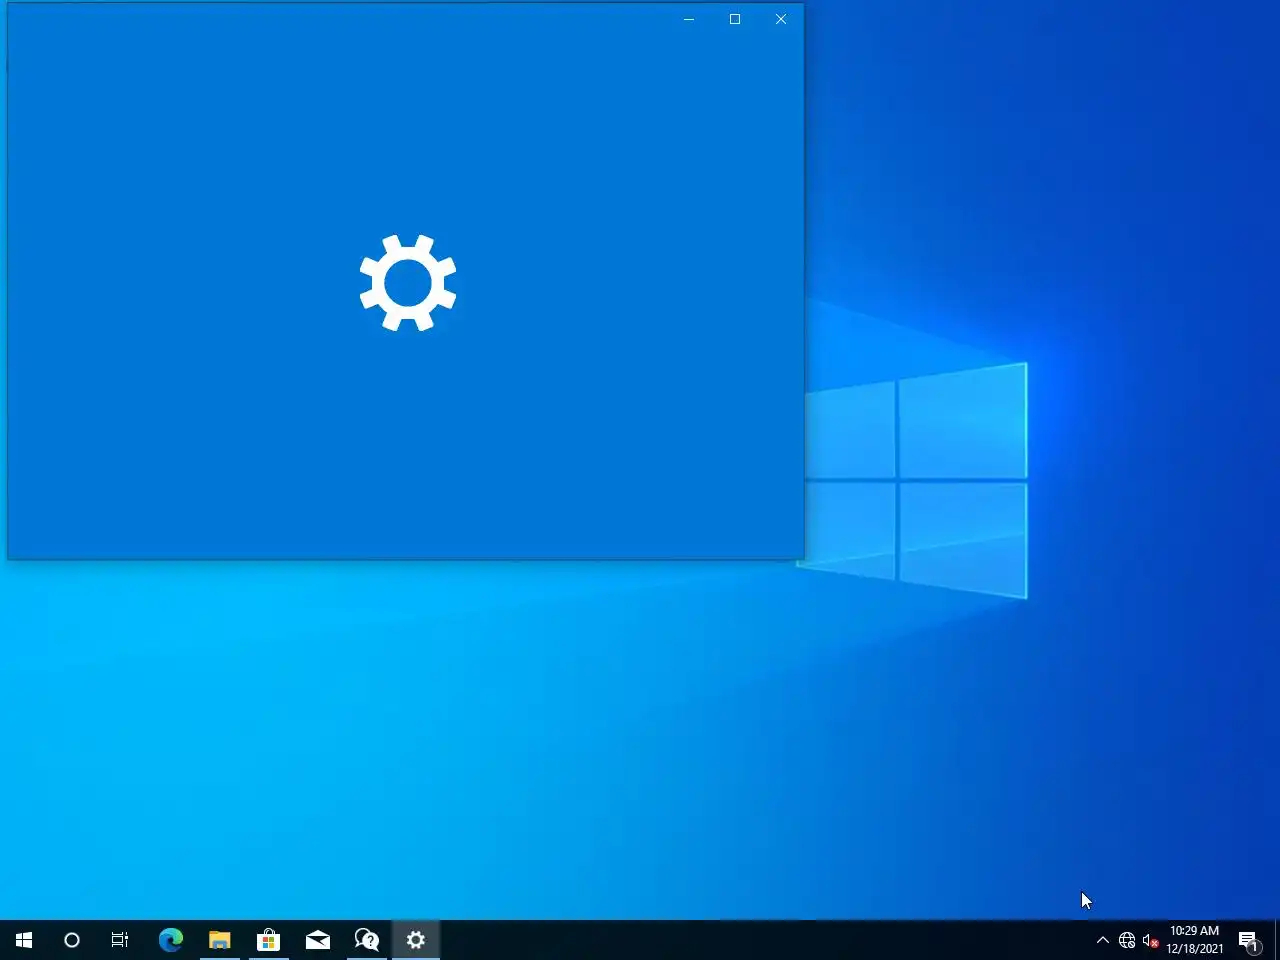
Task: Open the Windows Start menu
Action: pos(24,940)
